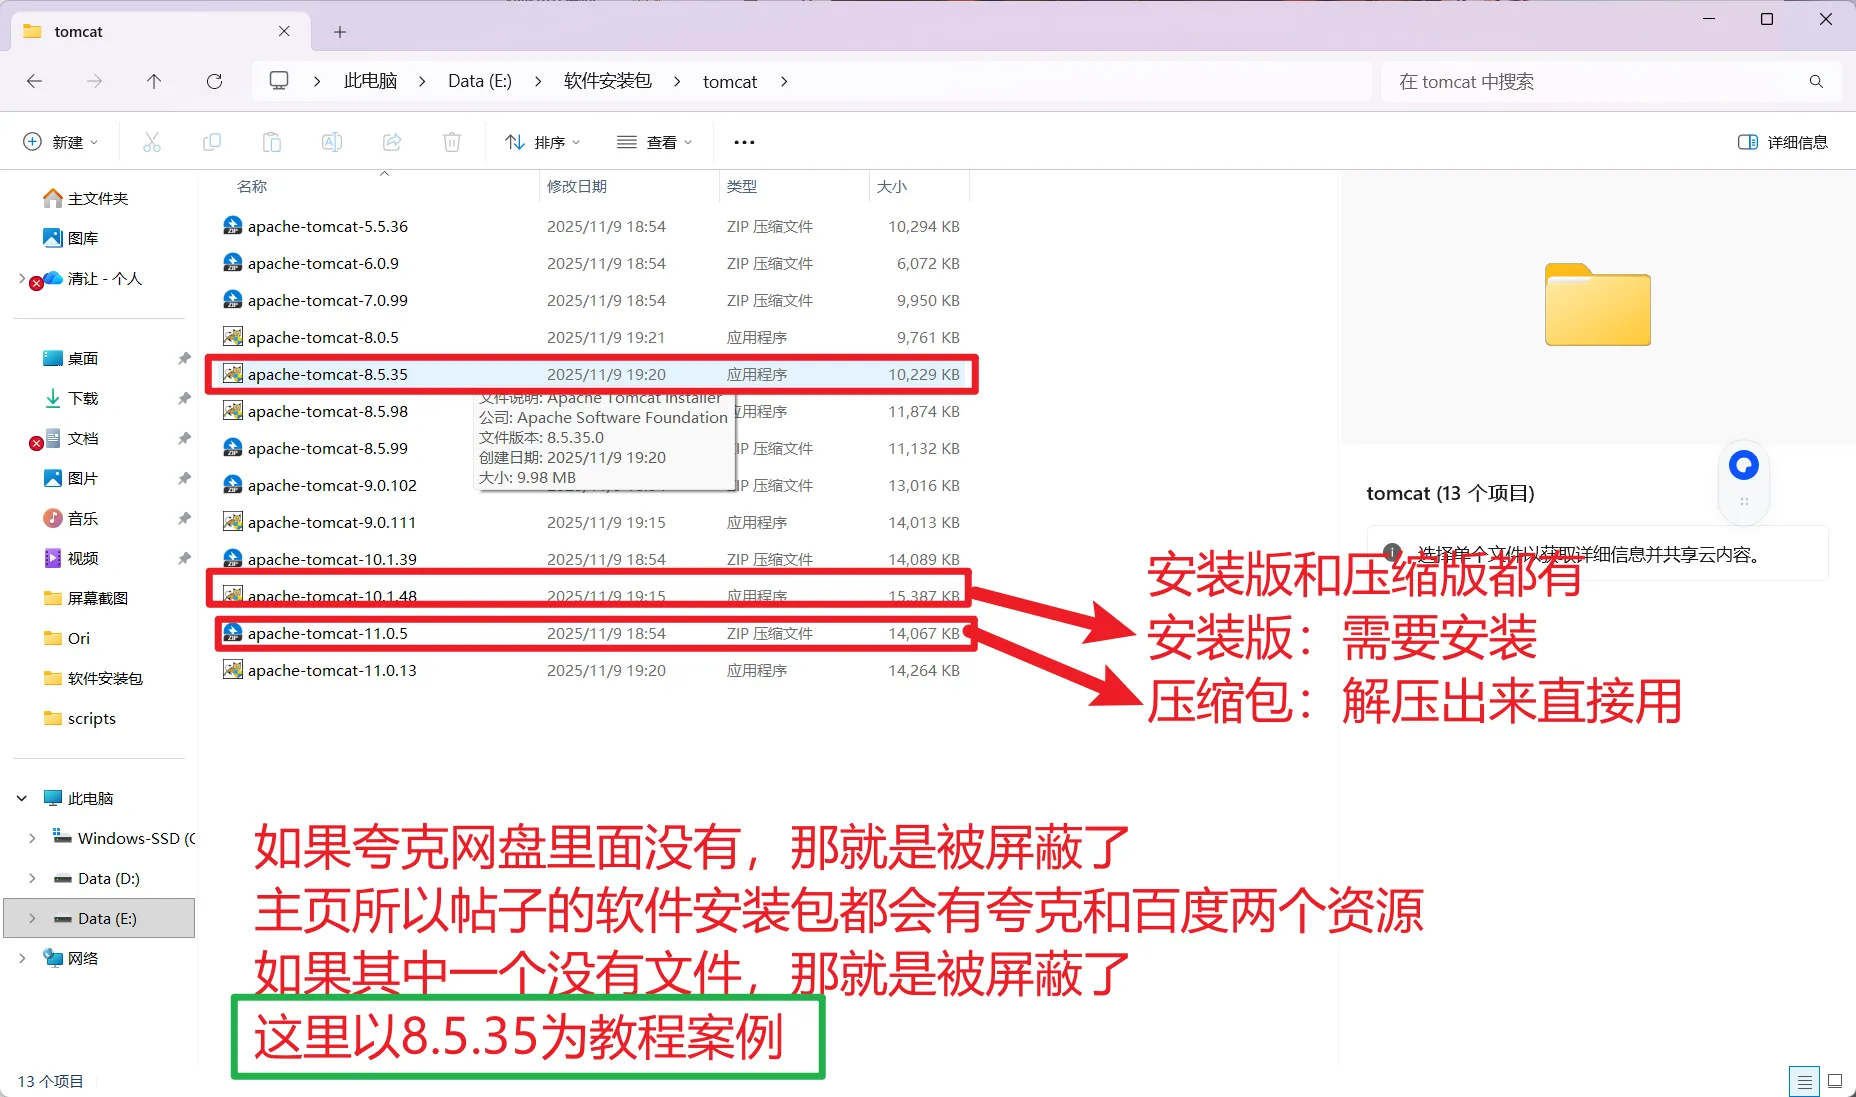Select the apache-tomcat-11.0.5 file name
The width and height of the screenshot is (1856, 1097).
pos(328,633)
